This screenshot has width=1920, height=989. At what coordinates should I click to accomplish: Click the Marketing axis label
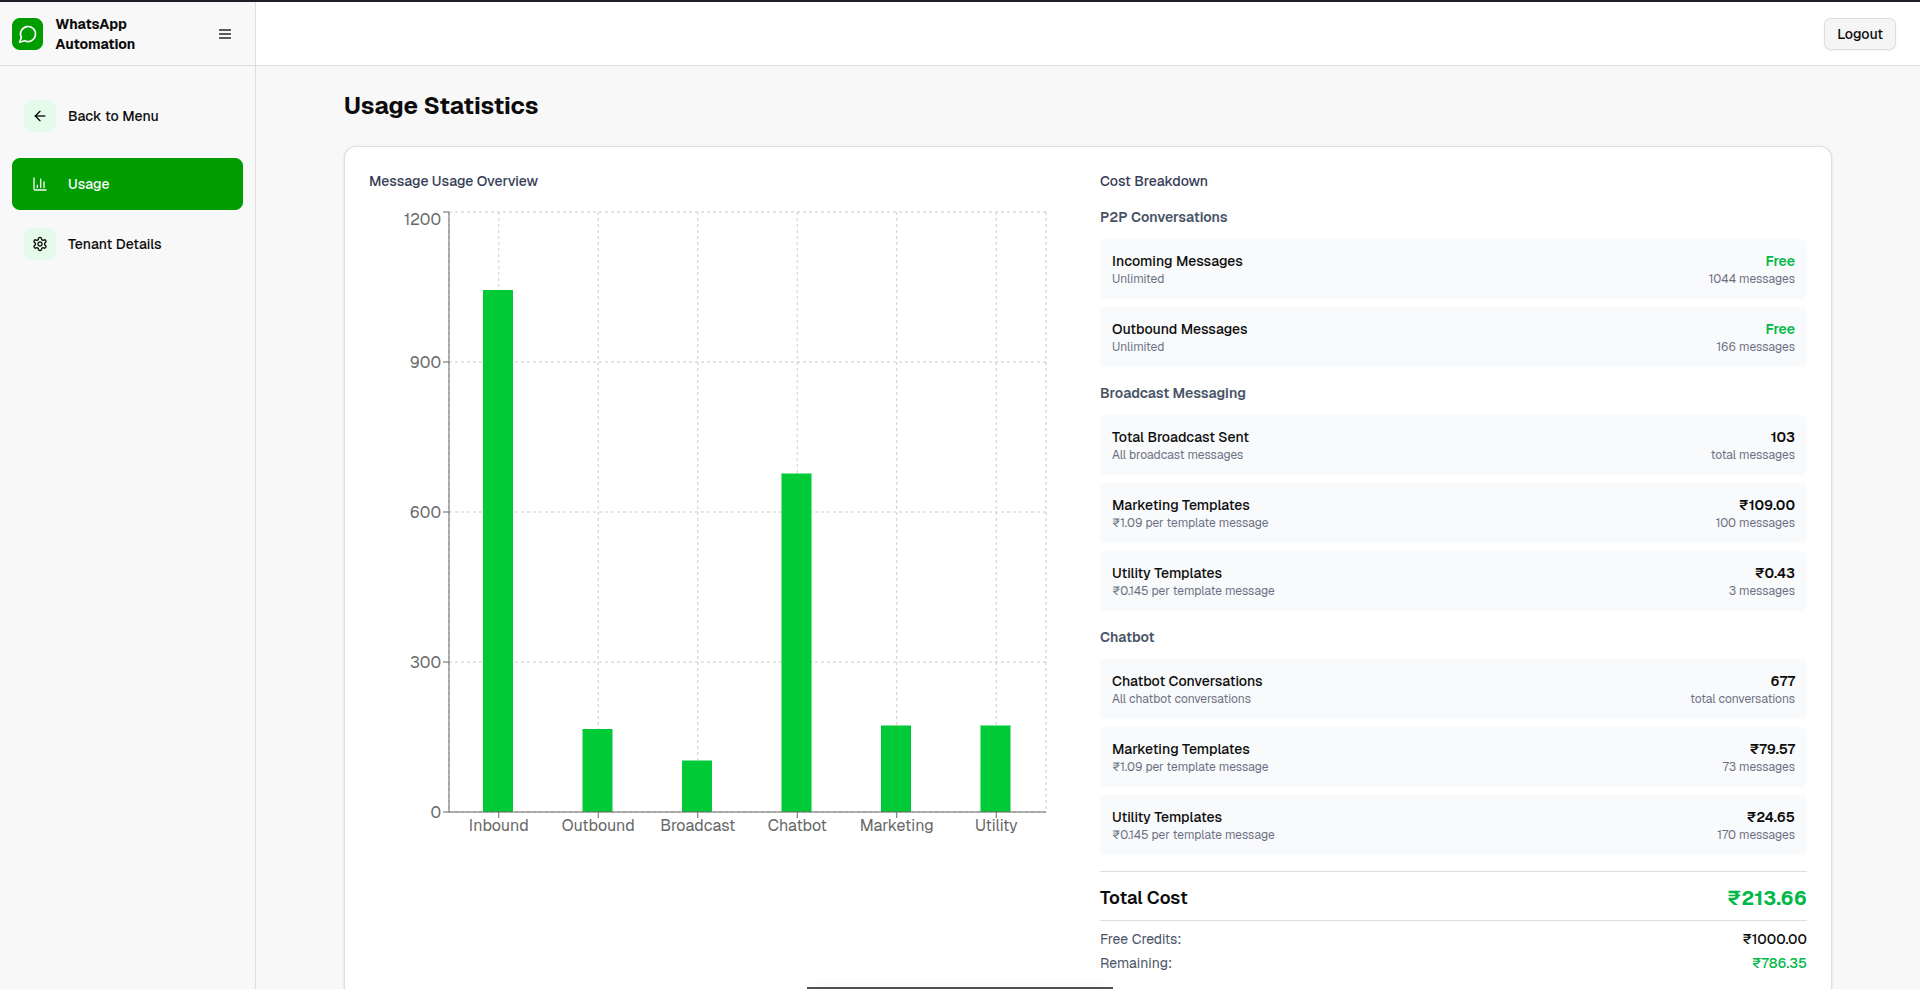(x=896, y=825)
